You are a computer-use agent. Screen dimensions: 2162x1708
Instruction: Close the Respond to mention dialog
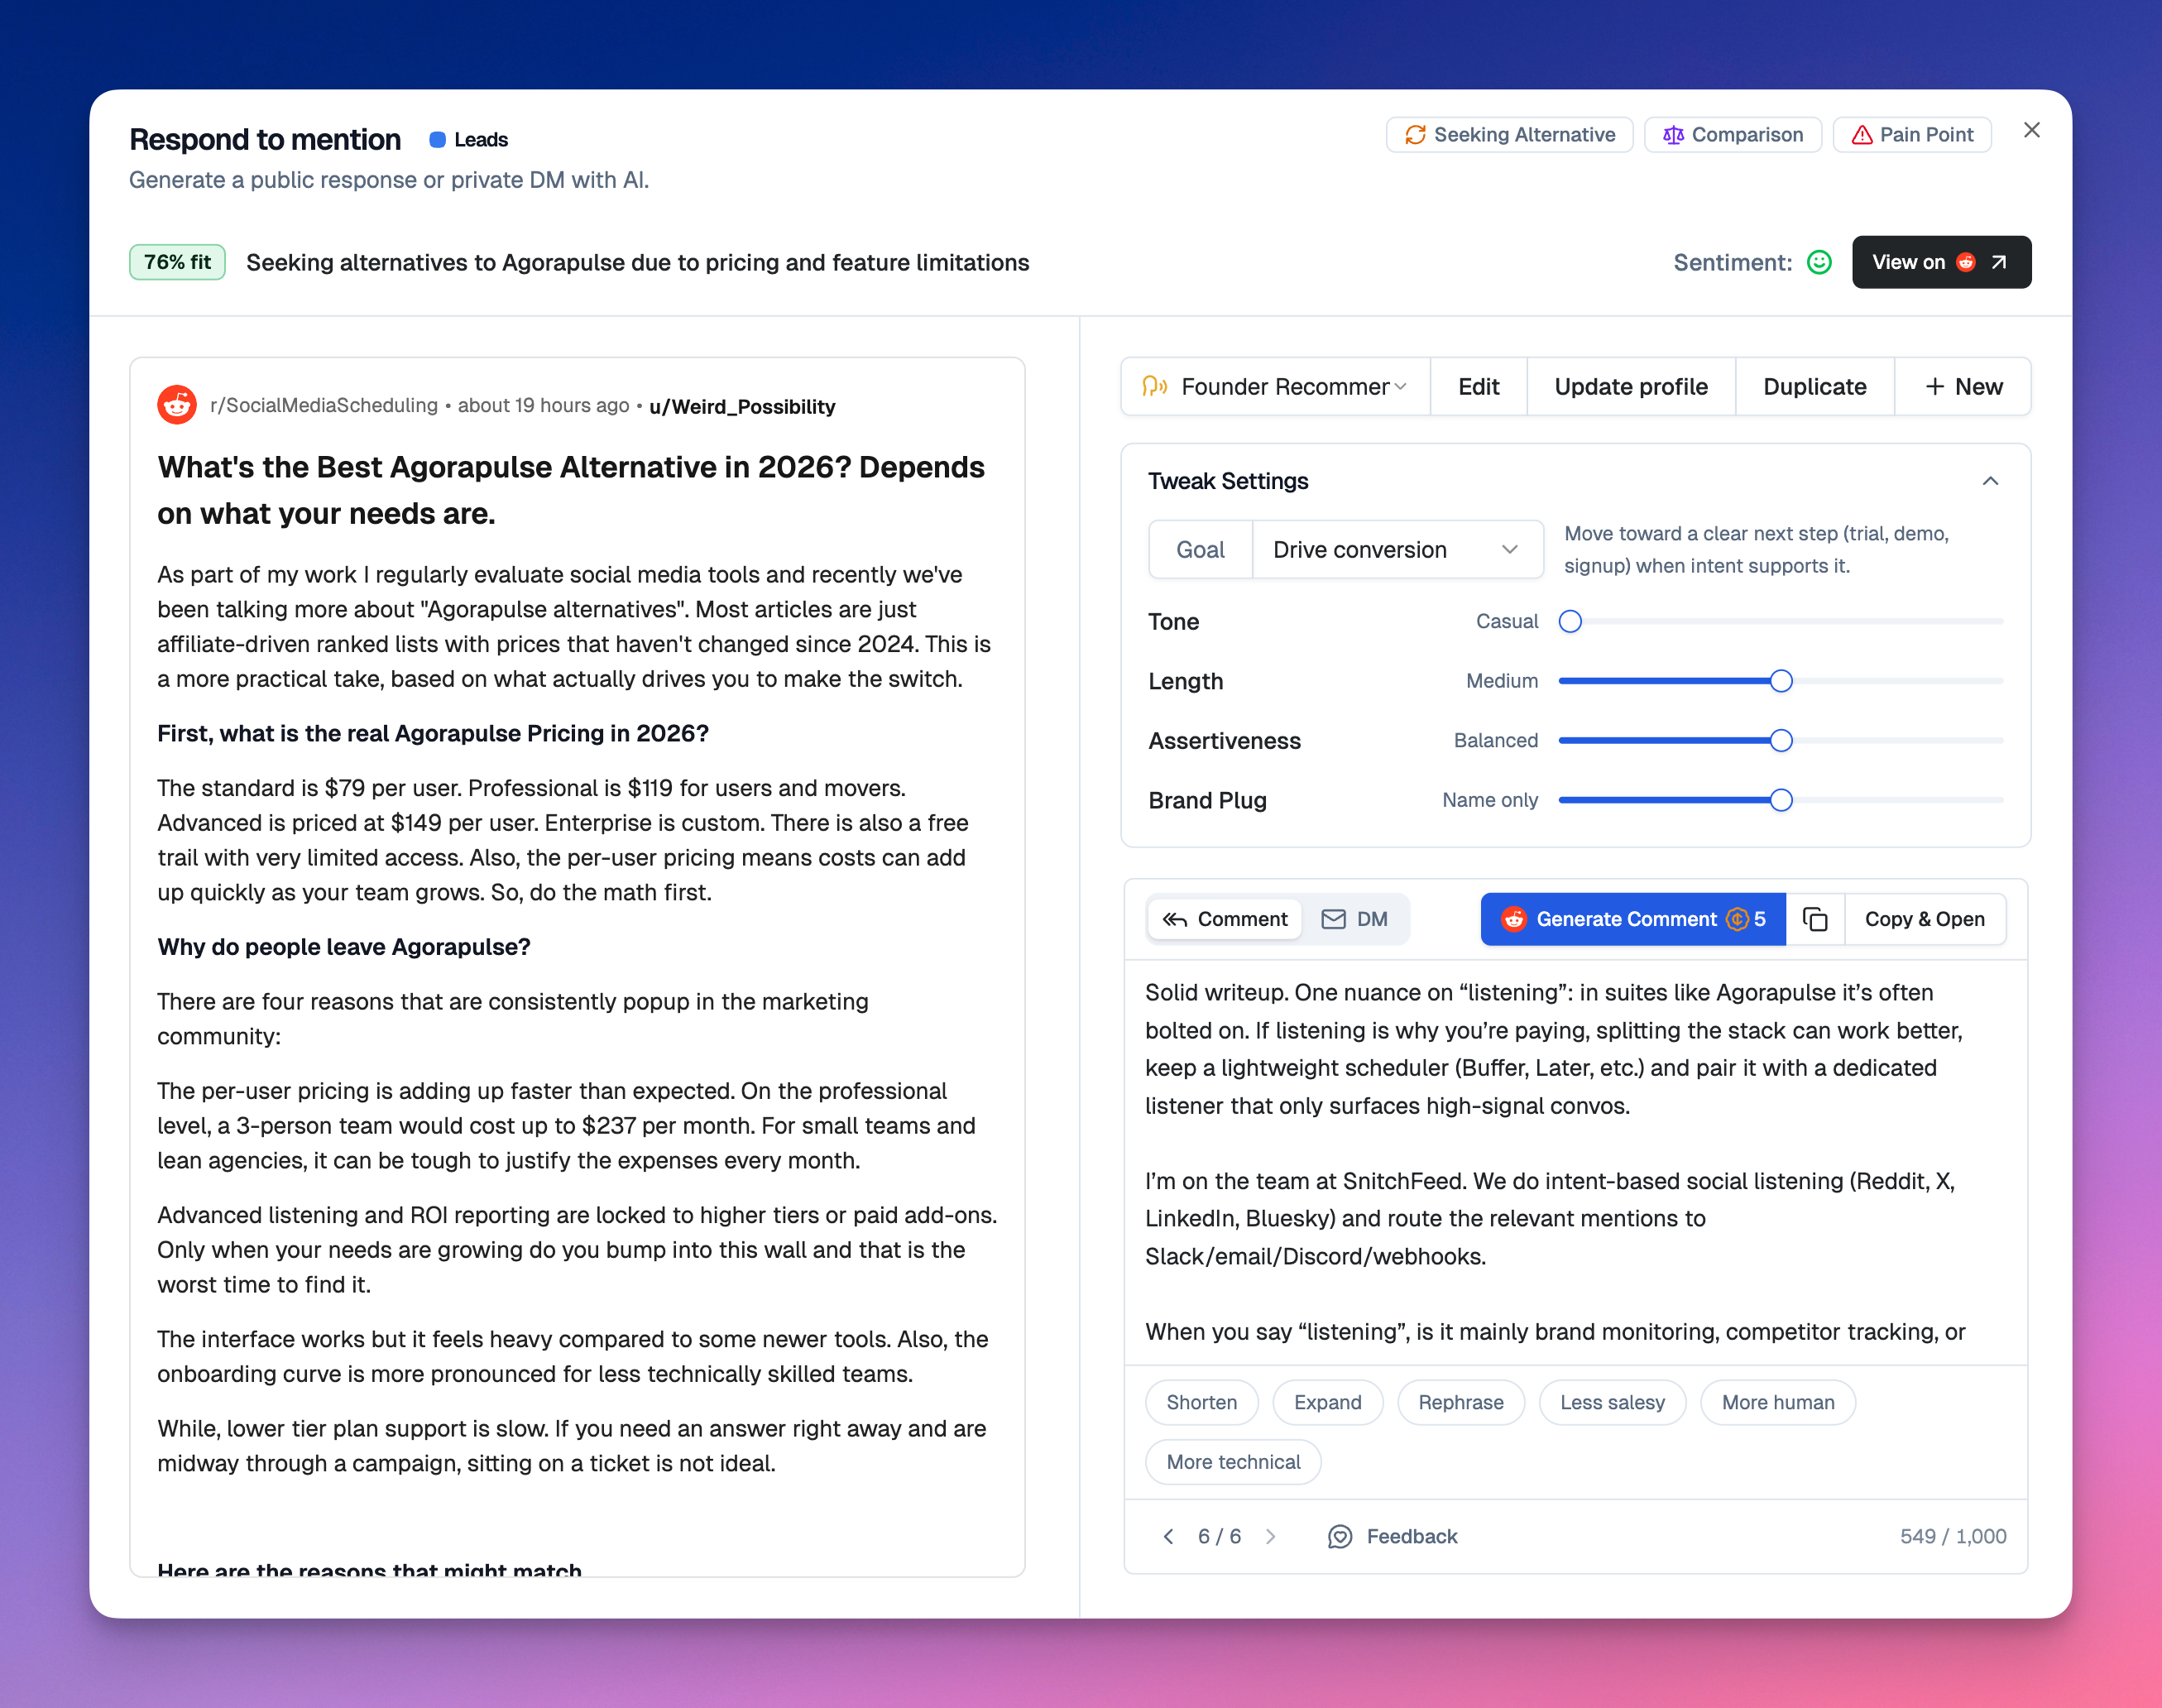pos(2031,131)
